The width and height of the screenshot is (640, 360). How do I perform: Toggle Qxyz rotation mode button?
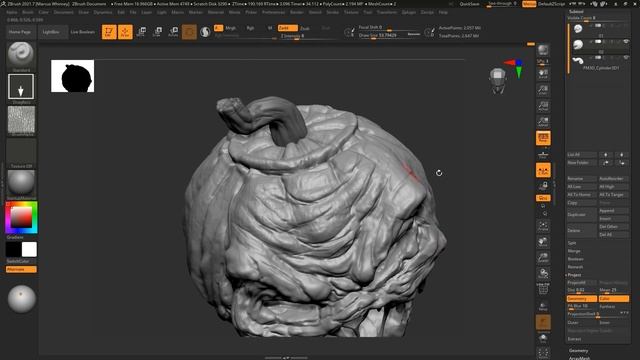click(x=543, y=198)
